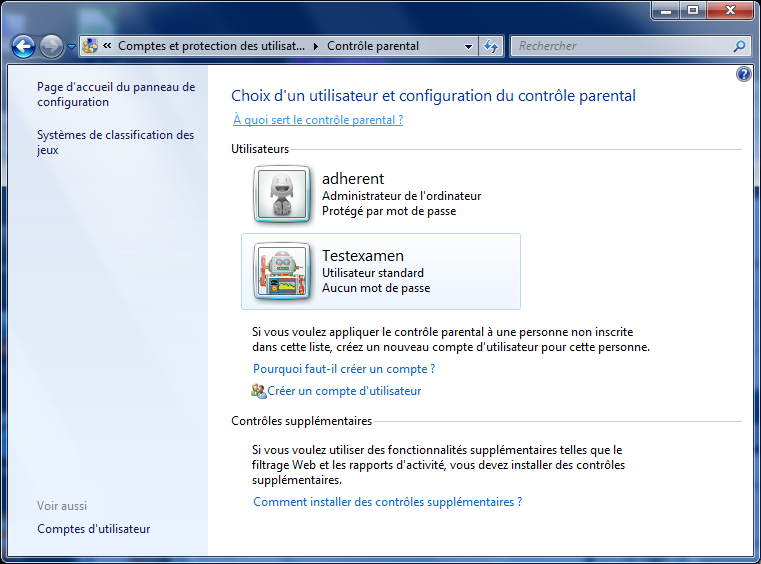Screen dimensions: 761x564
Task: Open the address bar history dropdown
Action: tap(468, 47)
